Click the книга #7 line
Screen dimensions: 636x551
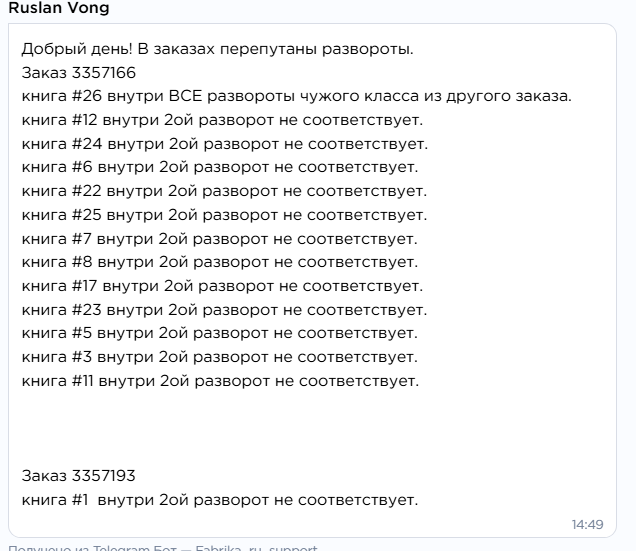219,239
